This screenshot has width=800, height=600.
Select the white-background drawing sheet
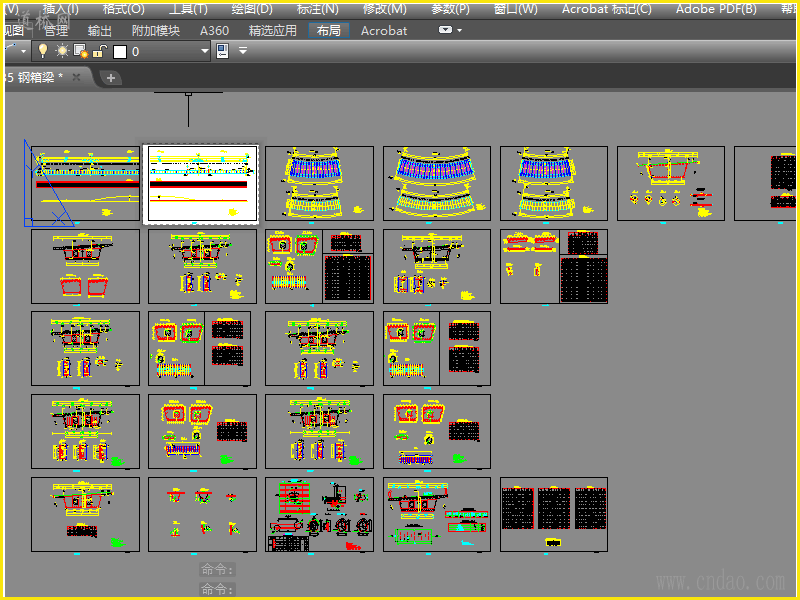tap(201, 184)
